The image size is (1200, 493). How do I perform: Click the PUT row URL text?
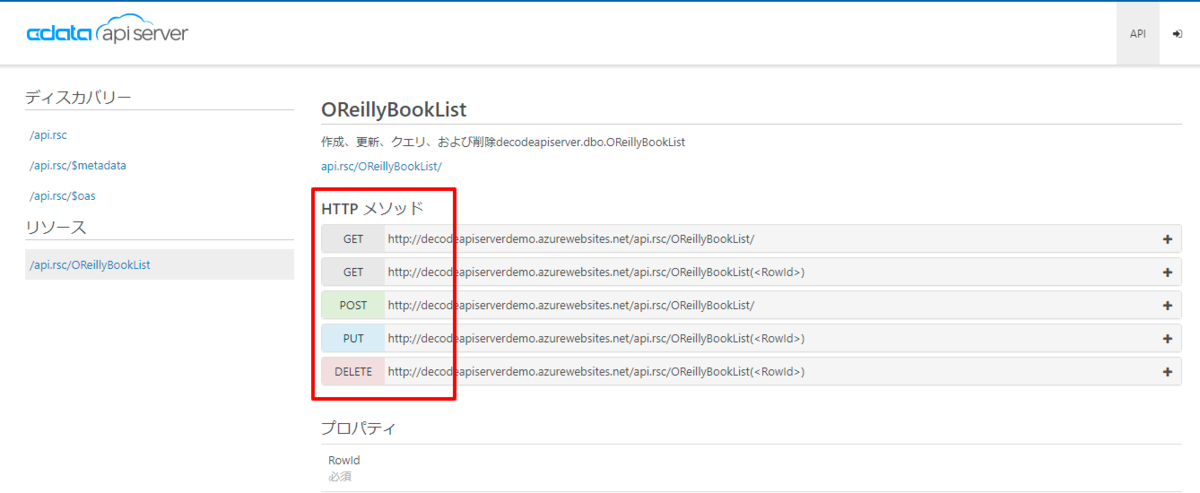(596, 338)
